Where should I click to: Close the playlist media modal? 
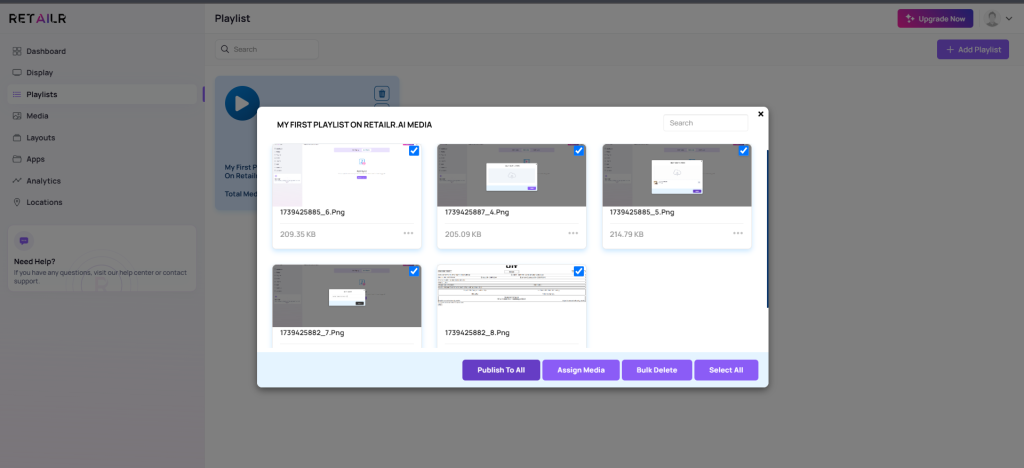(x=760, y=114)
